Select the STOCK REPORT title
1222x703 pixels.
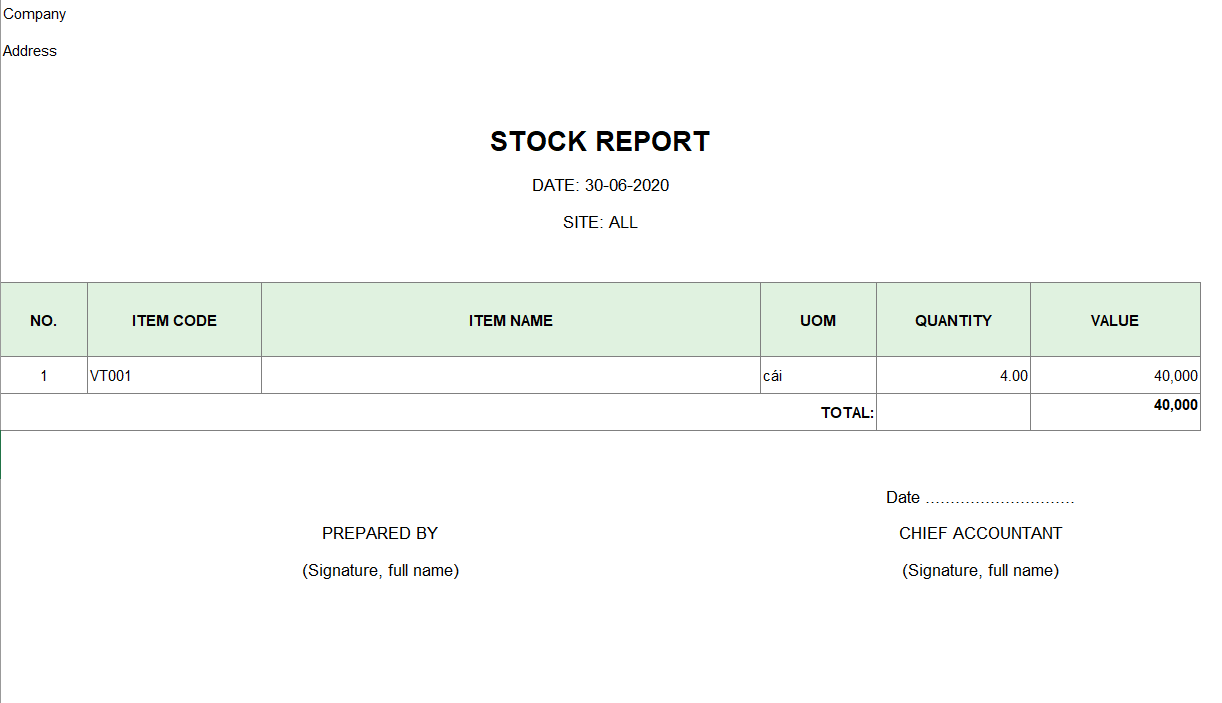600,142
